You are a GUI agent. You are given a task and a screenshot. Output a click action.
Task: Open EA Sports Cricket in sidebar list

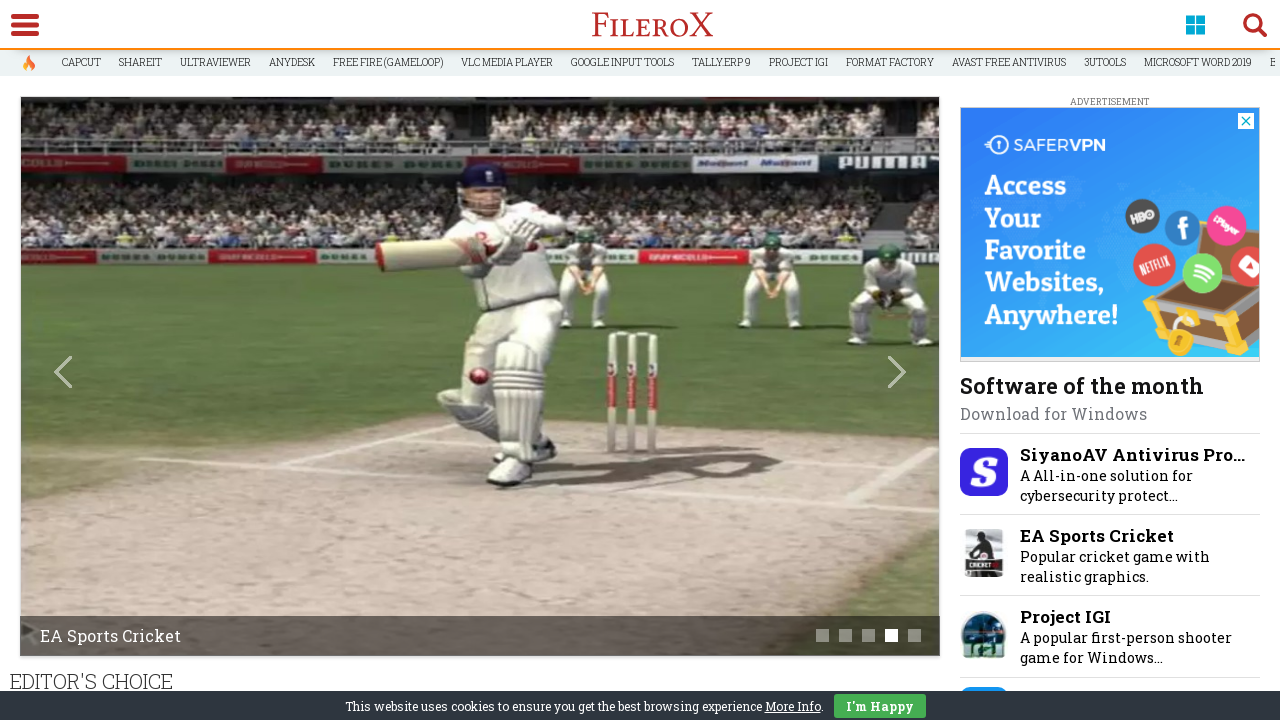point(1097,536)
